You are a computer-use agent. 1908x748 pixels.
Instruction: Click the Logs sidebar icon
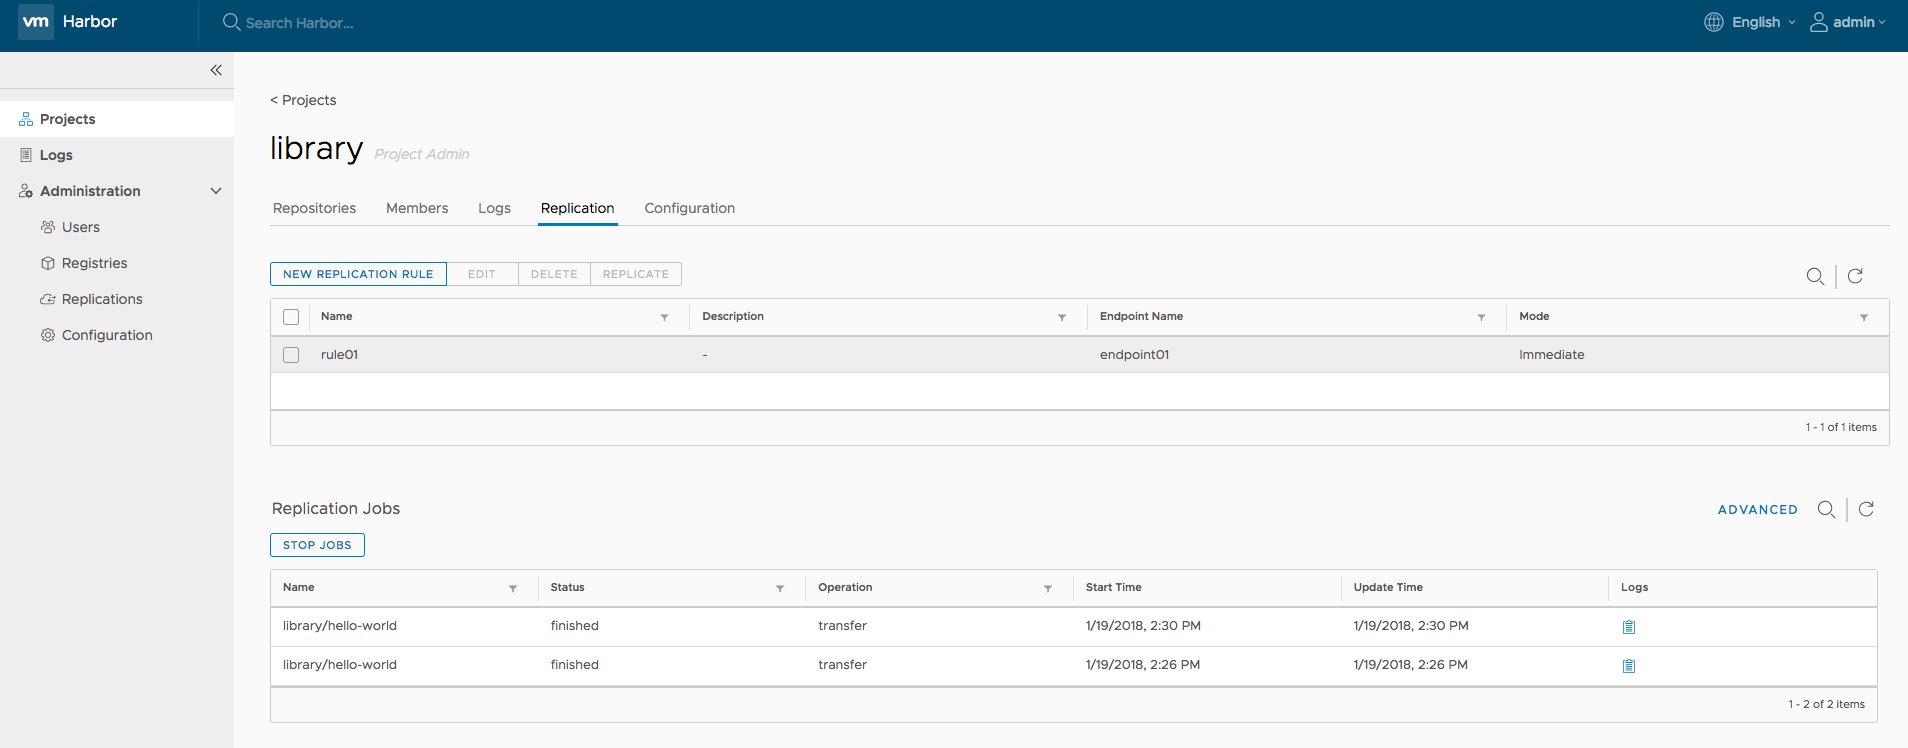26,155
